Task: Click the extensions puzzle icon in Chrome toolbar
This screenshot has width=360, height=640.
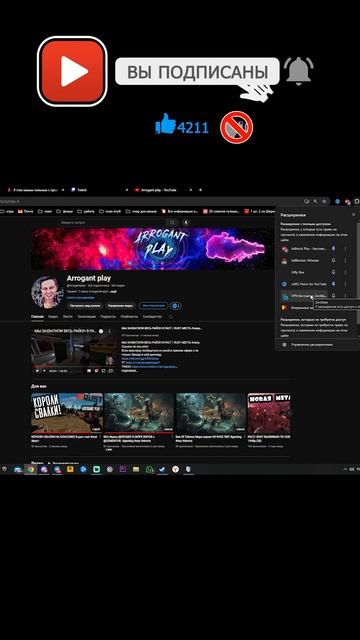Action: coord(357,201)
